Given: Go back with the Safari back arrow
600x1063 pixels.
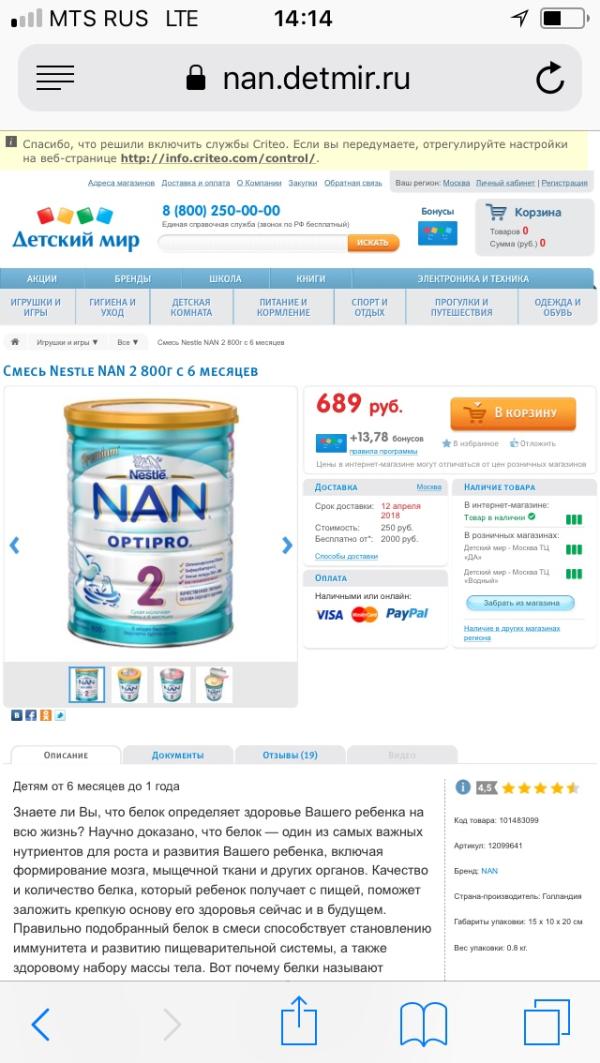Looking at the screenshot, I should pyautogui.click(x=41, y=1024).
